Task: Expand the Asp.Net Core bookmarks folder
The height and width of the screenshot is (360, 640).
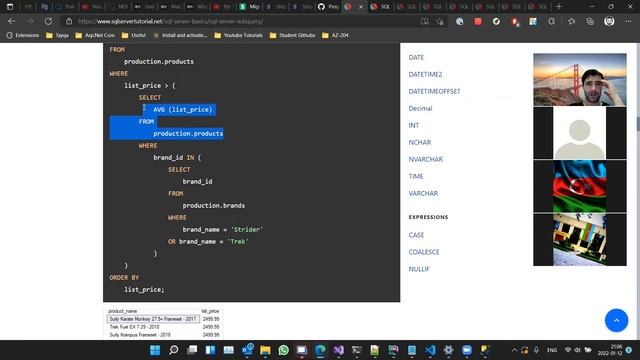Action: pos(95,36)
